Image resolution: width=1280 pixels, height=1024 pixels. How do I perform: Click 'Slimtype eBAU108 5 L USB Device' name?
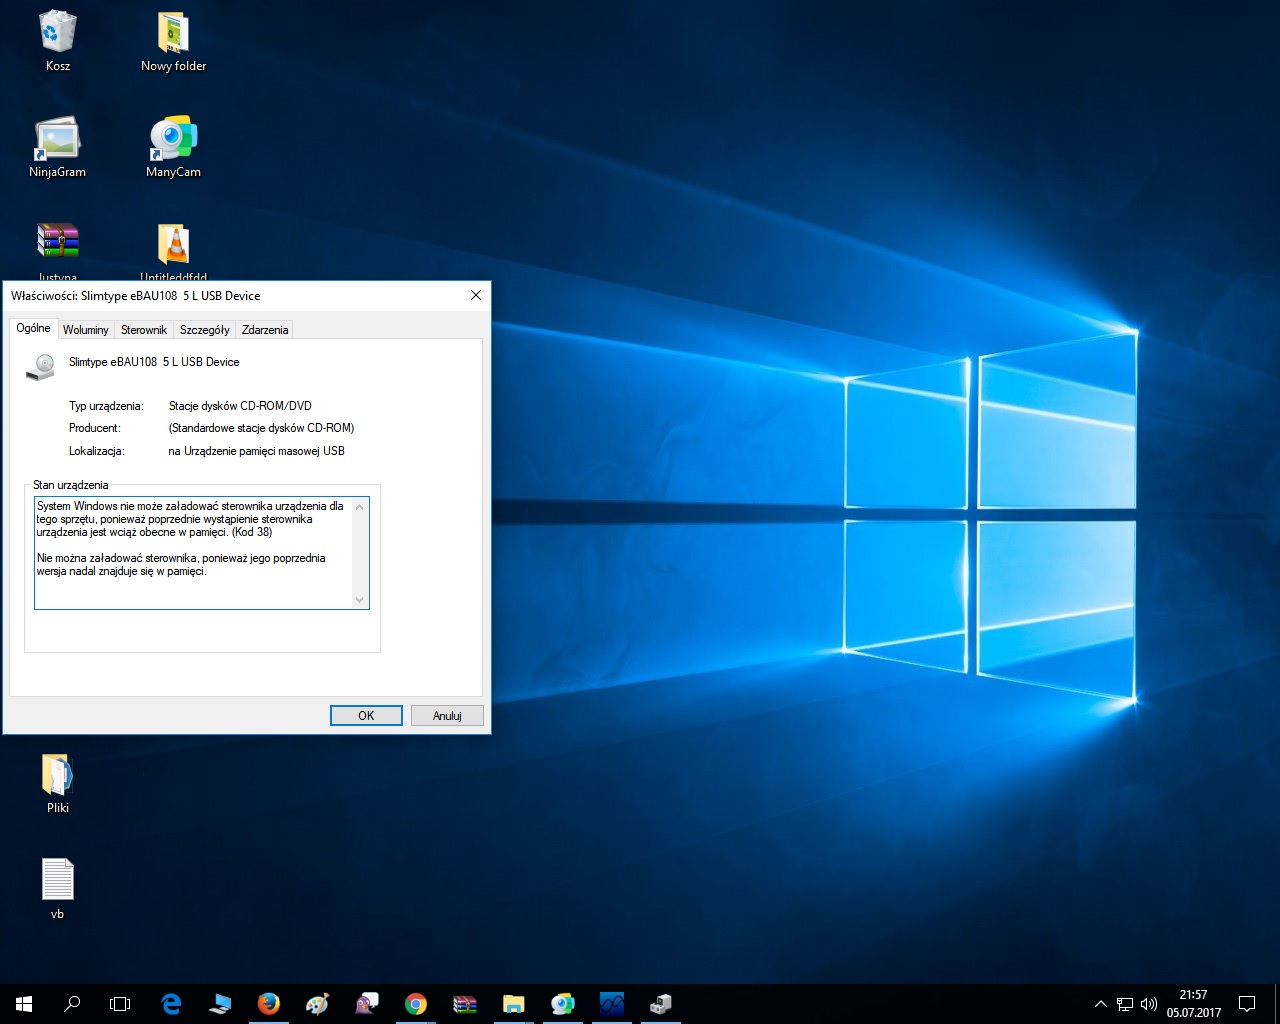click(x=154, y=362)
